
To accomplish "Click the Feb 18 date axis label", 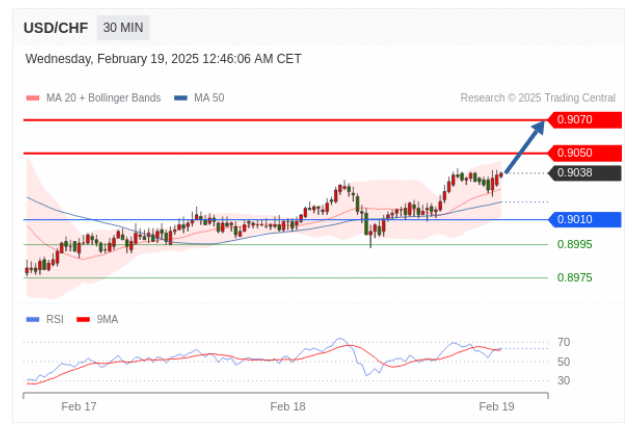I will [x=288, y=407].
